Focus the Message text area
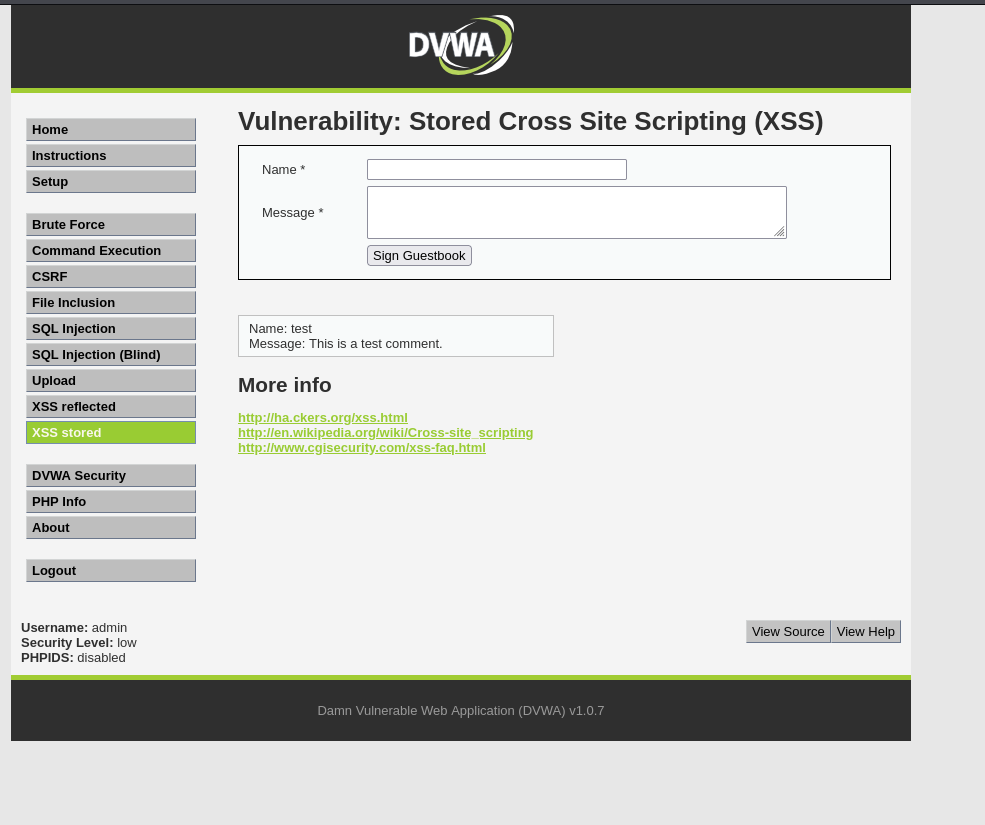 coord(577,212)
